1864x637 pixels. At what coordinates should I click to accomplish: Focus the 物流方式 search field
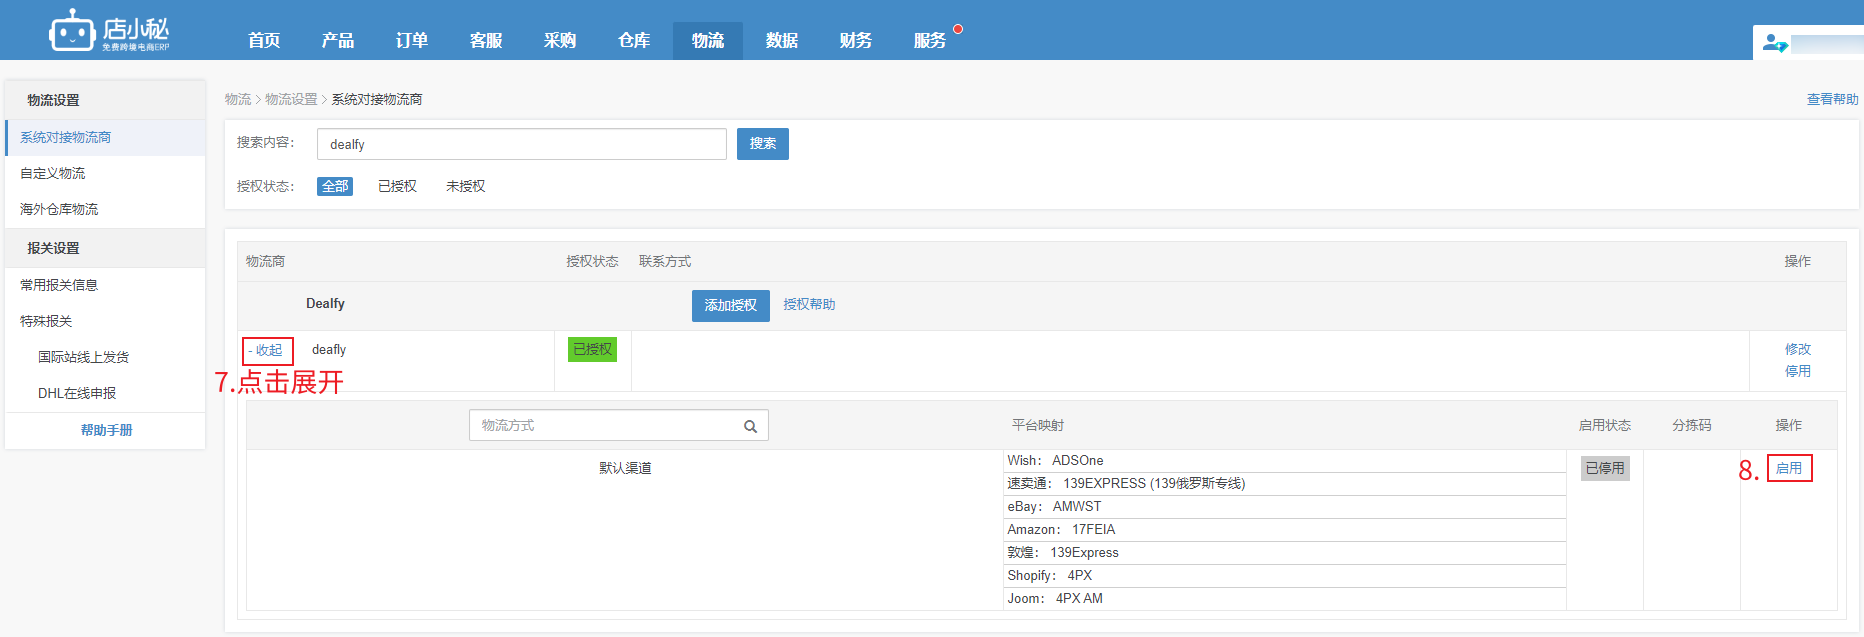(618, 425)
